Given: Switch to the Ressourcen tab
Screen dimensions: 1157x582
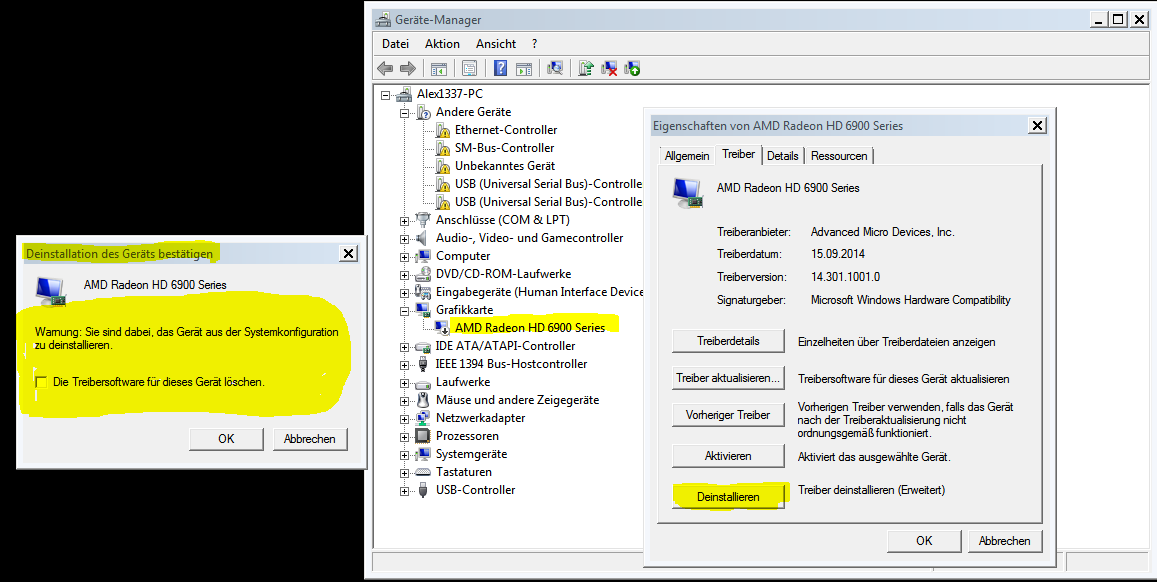Looking at the screenshot, I should click(x=839, y=156).
